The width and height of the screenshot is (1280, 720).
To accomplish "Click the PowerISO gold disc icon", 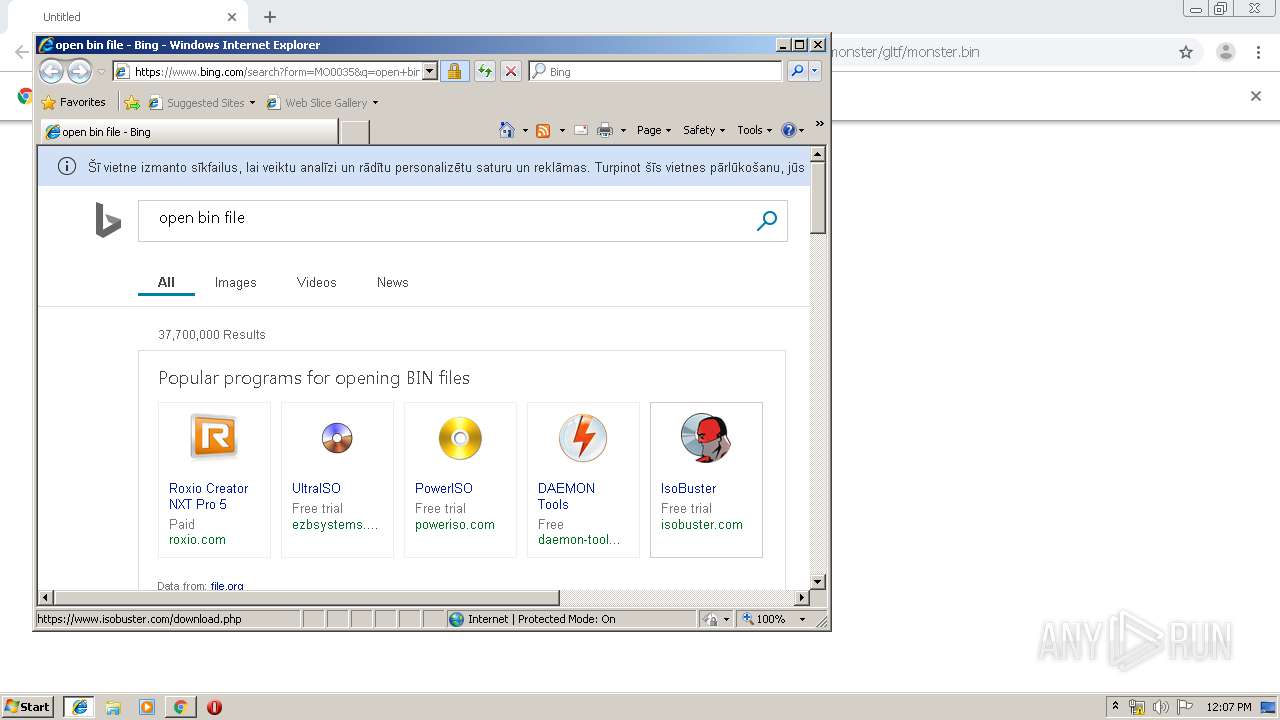I will pos(460,438).
